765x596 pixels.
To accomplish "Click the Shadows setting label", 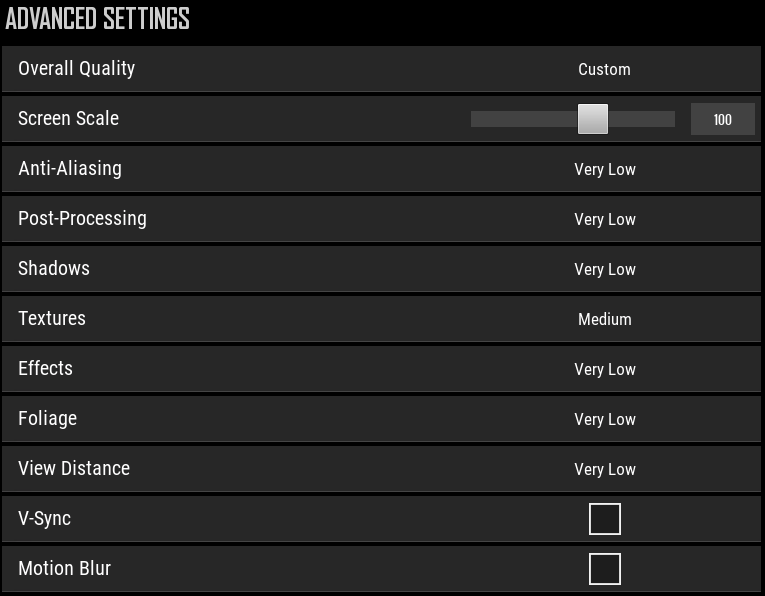I will click(x=54, y=268).
